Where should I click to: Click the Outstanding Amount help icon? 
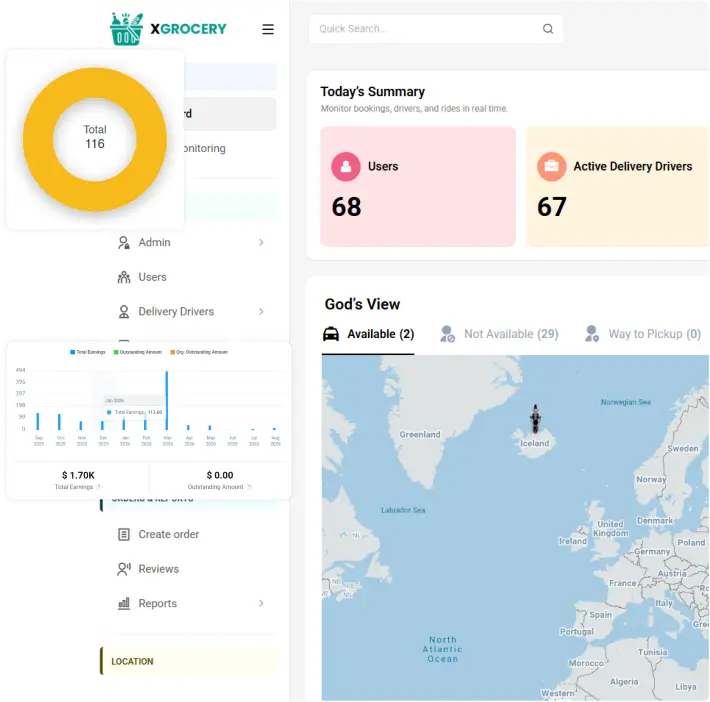249,487
